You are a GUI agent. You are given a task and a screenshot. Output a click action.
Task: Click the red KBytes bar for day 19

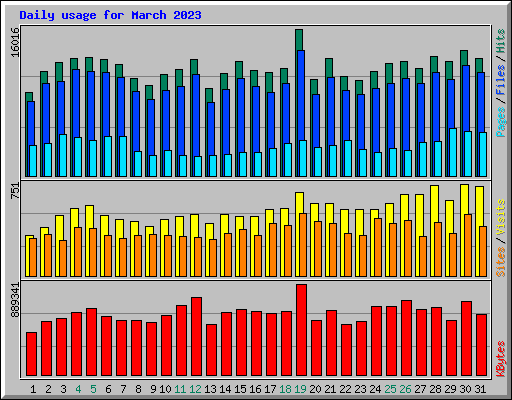301,330
